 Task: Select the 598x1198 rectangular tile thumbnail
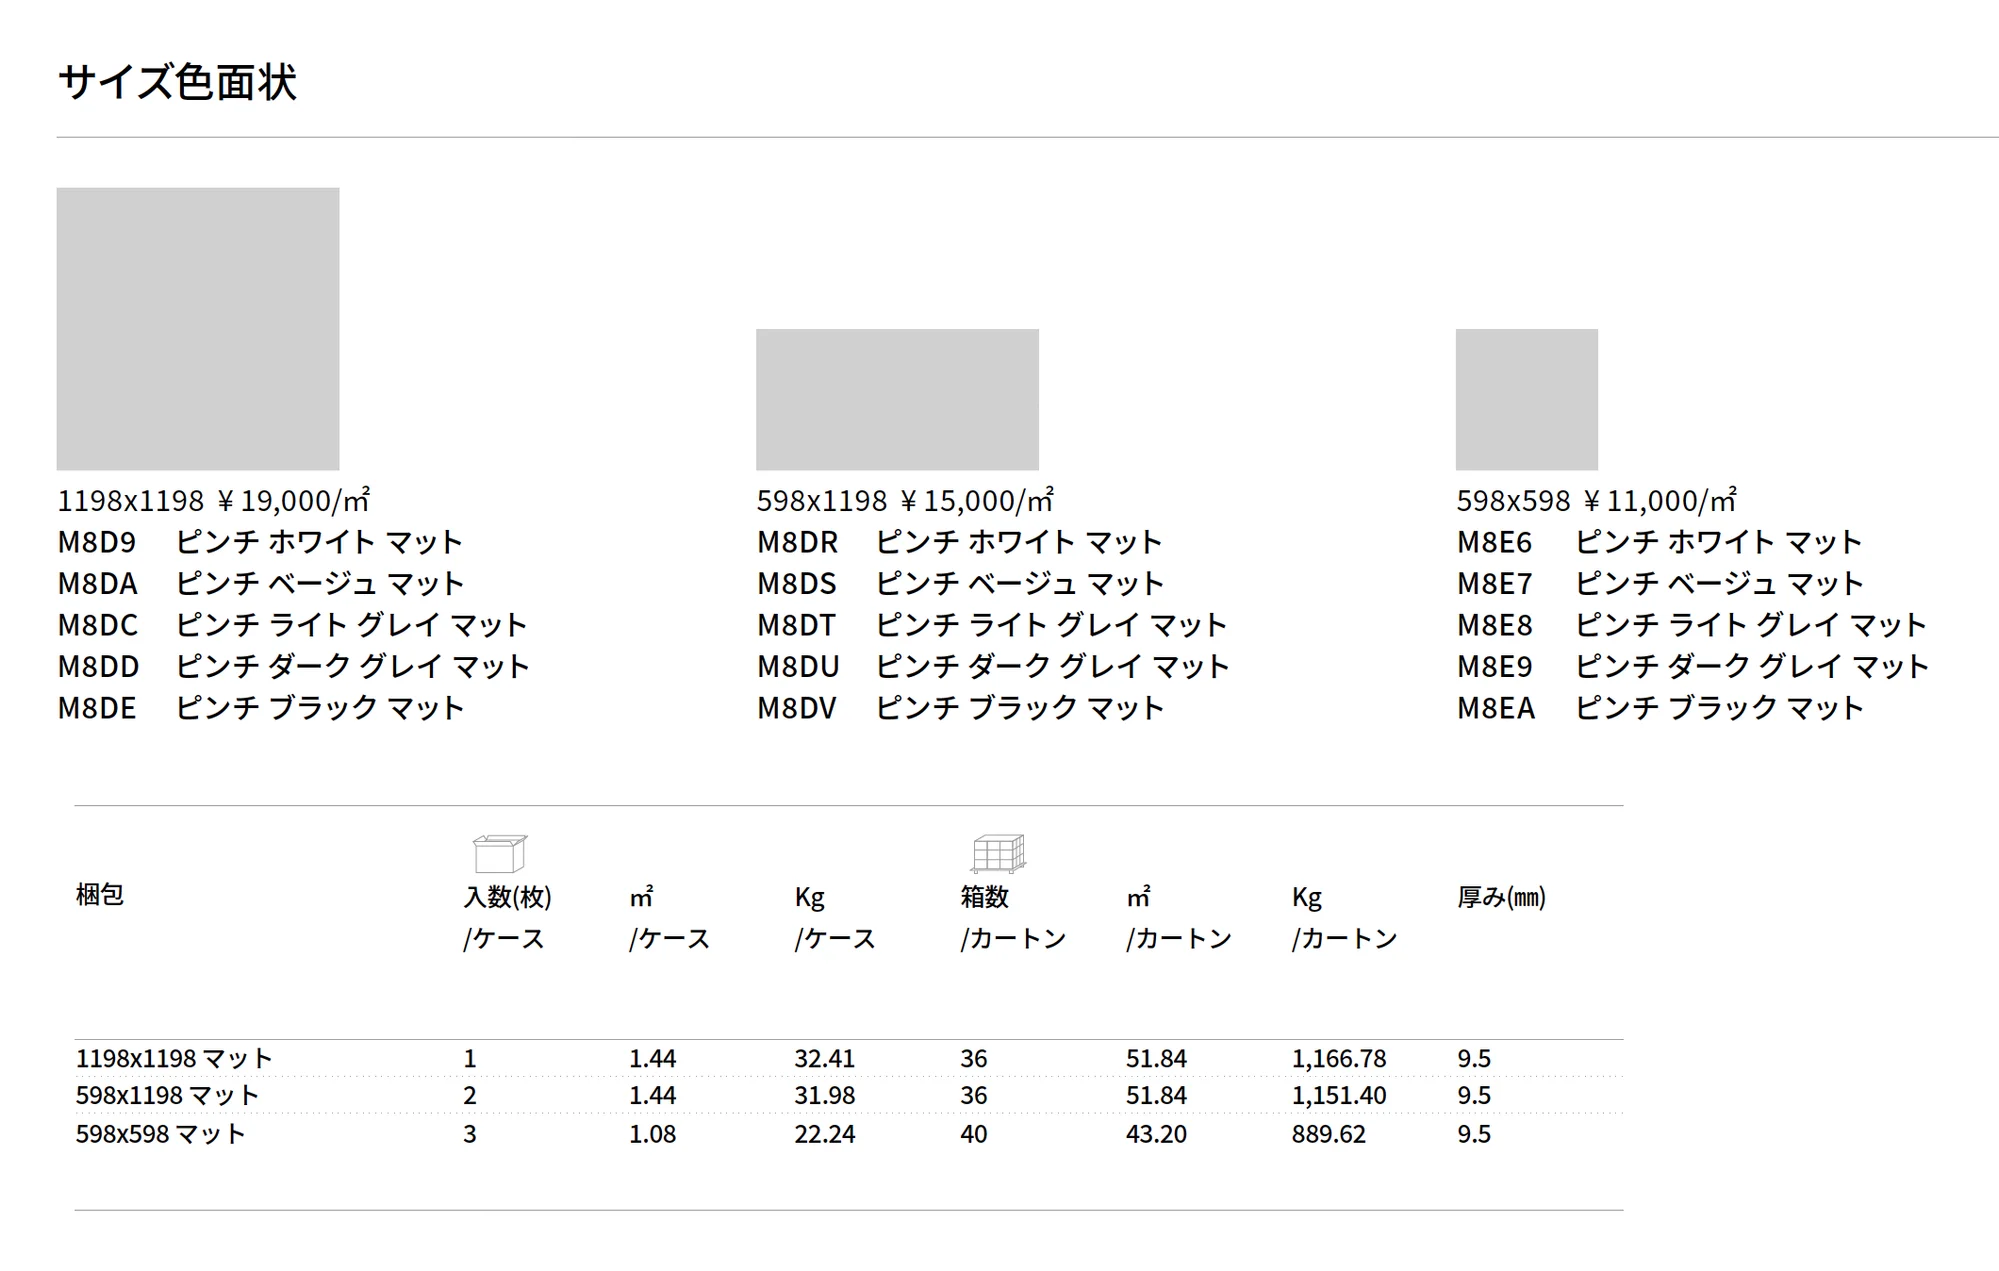(x=897, y=400)
